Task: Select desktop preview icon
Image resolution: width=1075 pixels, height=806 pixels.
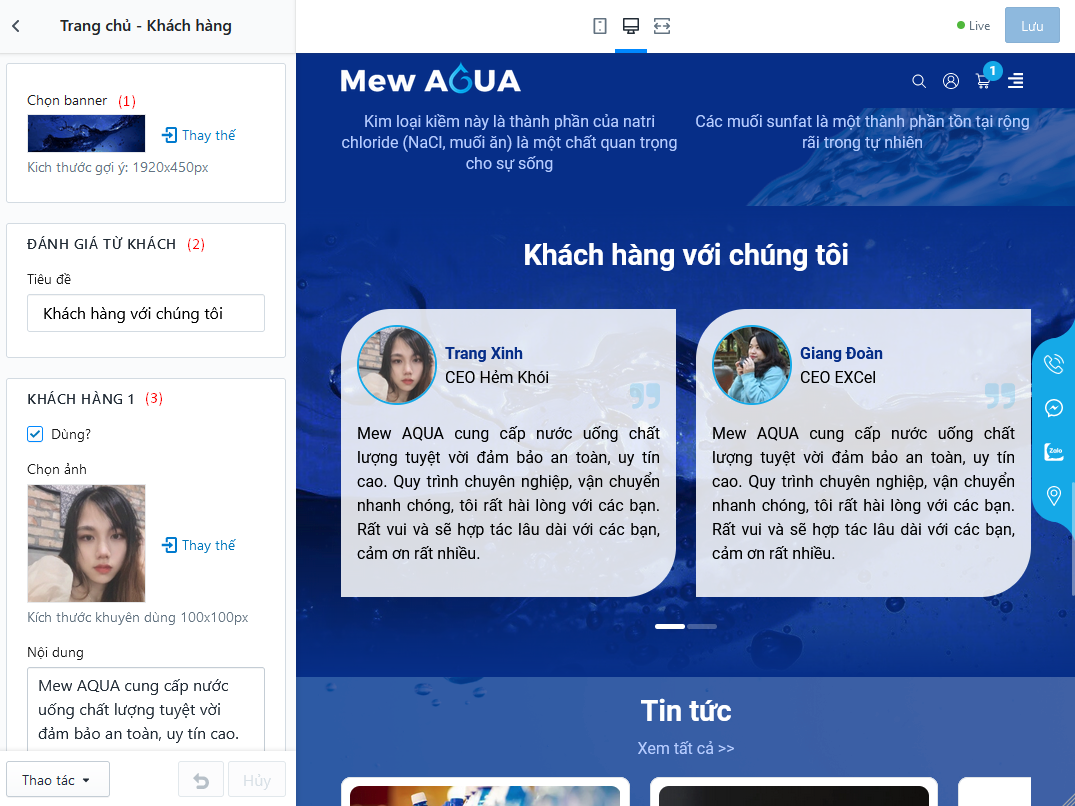Action: [x=631, y=26]
